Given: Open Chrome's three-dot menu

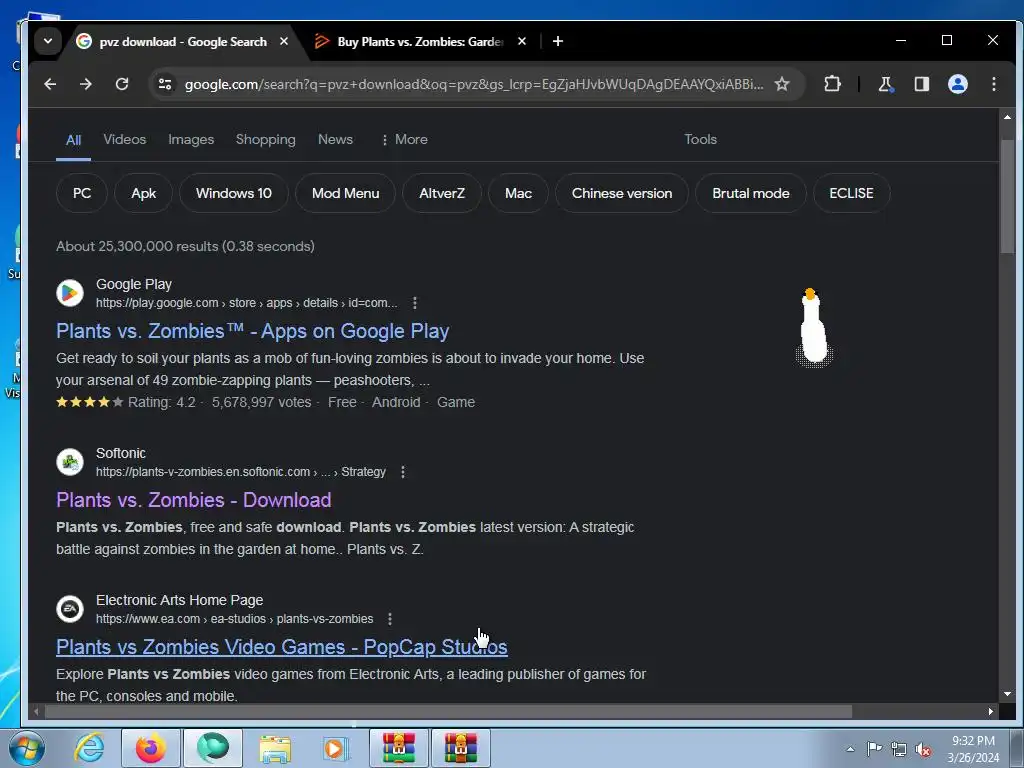Looking at the screenshot, I should 993,84.
